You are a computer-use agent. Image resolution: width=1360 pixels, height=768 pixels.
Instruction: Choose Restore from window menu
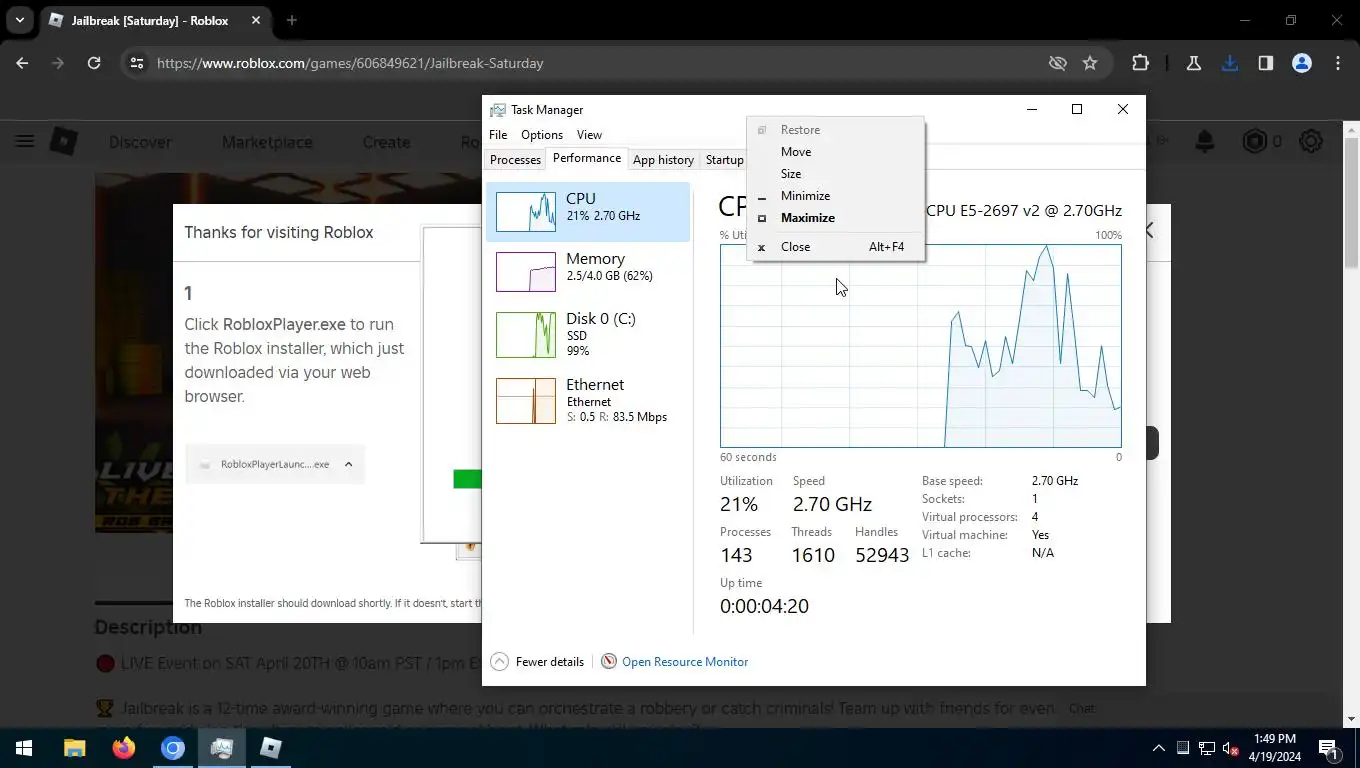point(835,130)
